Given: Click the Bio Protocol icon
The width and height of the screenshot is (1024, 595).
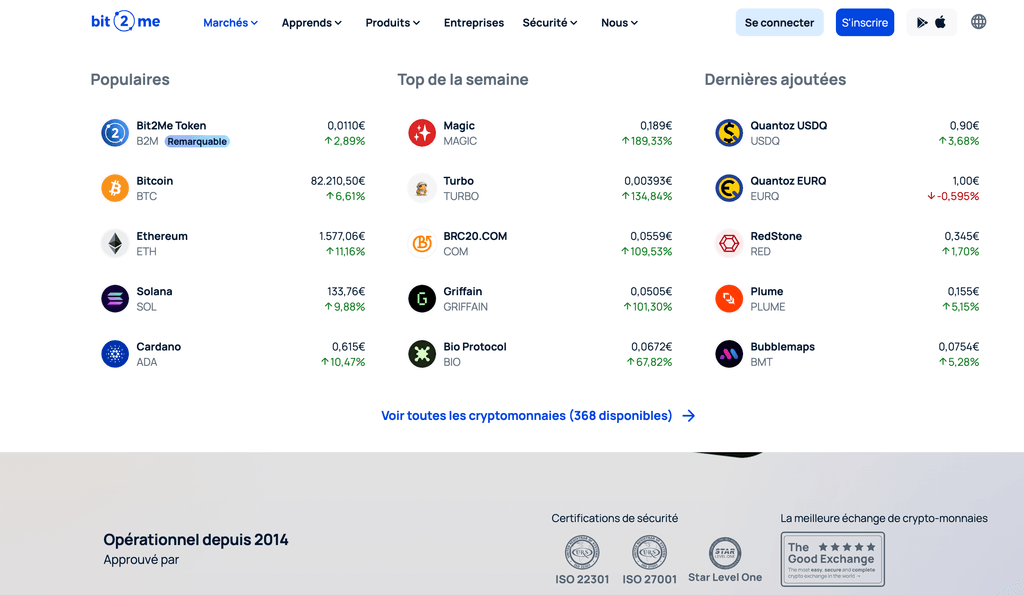Looking at the screenshot, I should [x=421, y=353].
